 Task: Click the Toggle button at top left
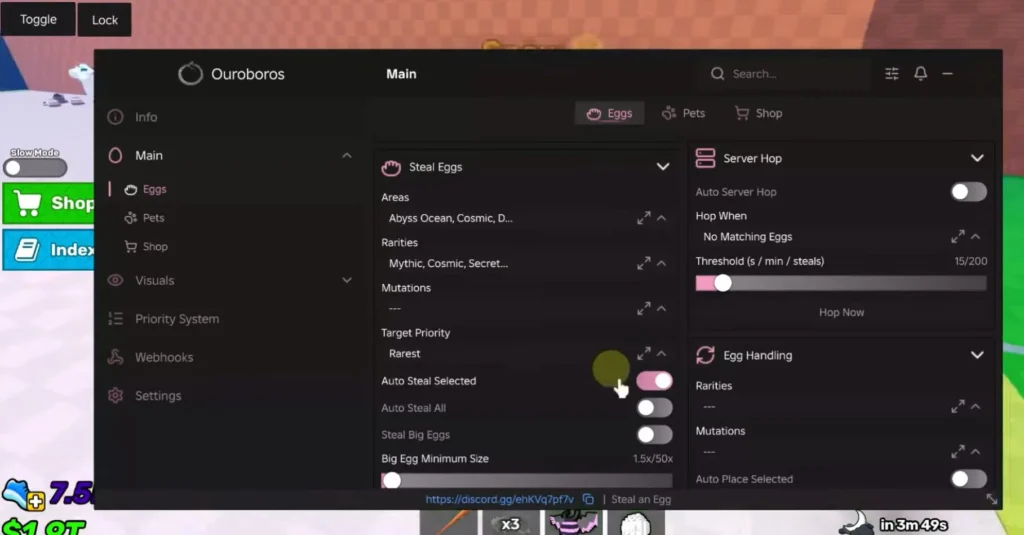tap(38, 20)
